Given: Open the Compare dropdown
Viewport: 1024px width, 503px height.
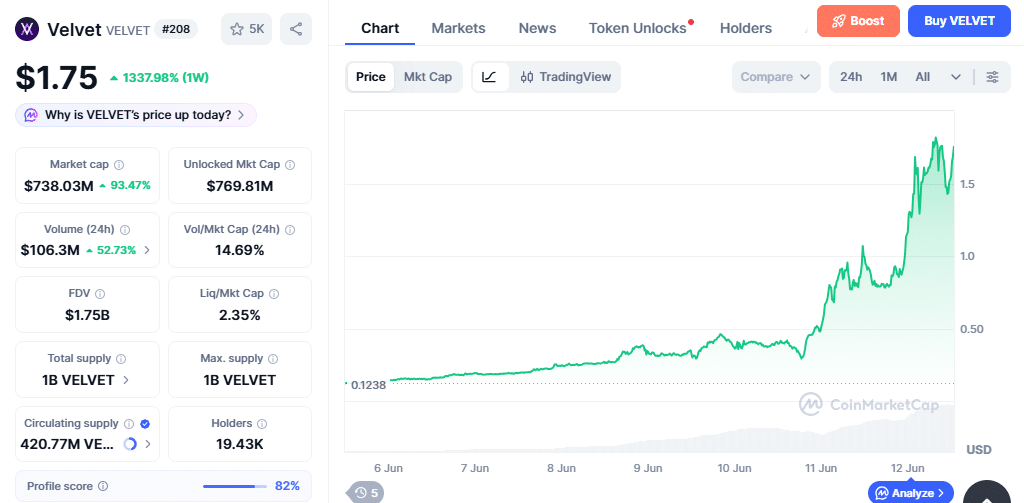Looking at the screenshot, I should click(x=776, y=77).
